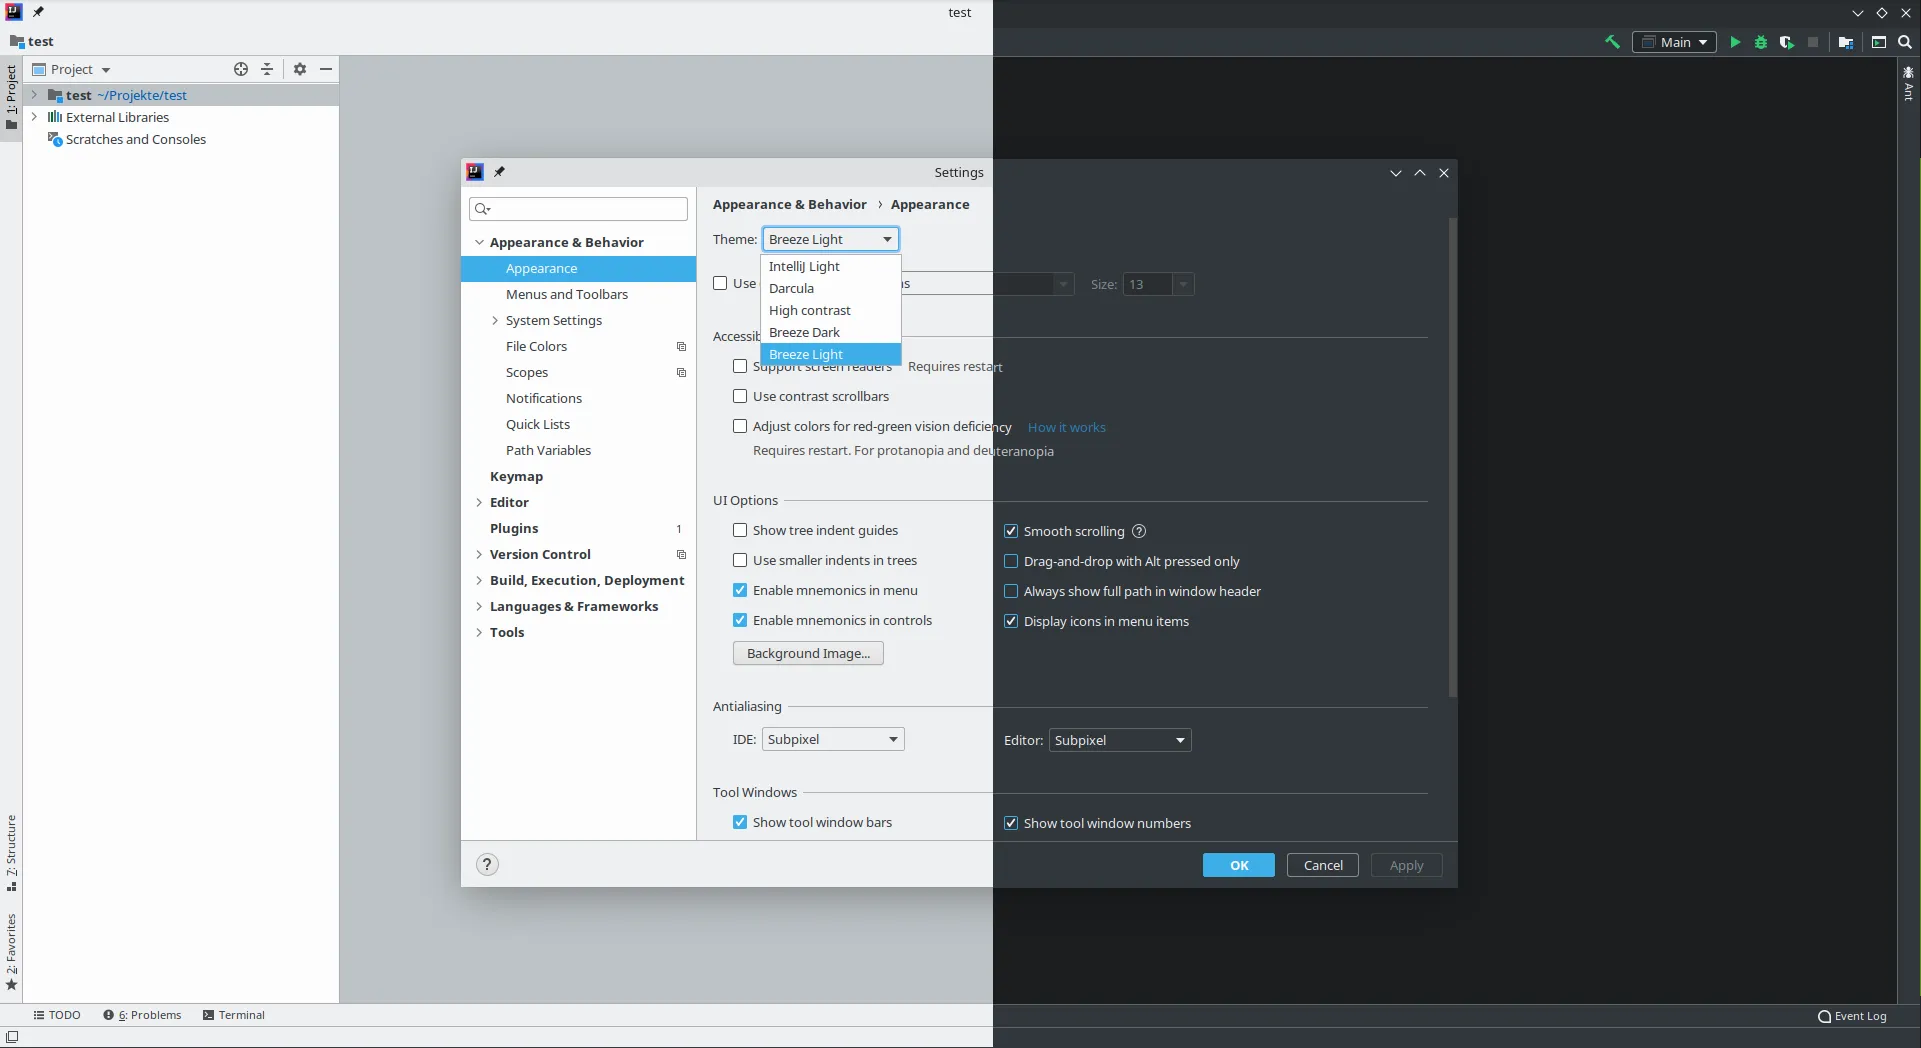Enable Use contrast scrollbars checkbox
1921x1048 pixels.
click(740, 396)
